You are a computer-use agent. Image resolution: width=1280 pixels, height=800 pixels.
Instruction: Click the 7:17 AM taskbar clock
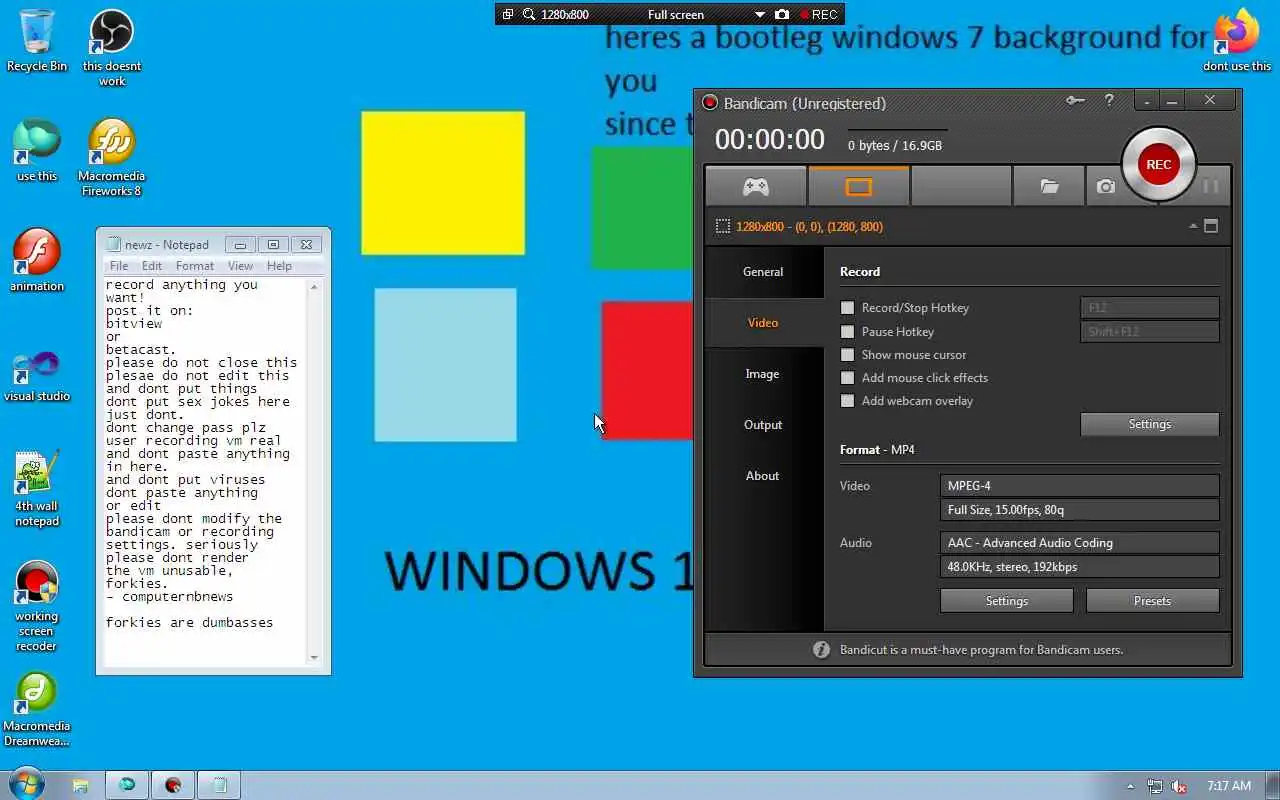click(x=1229, y=786)
